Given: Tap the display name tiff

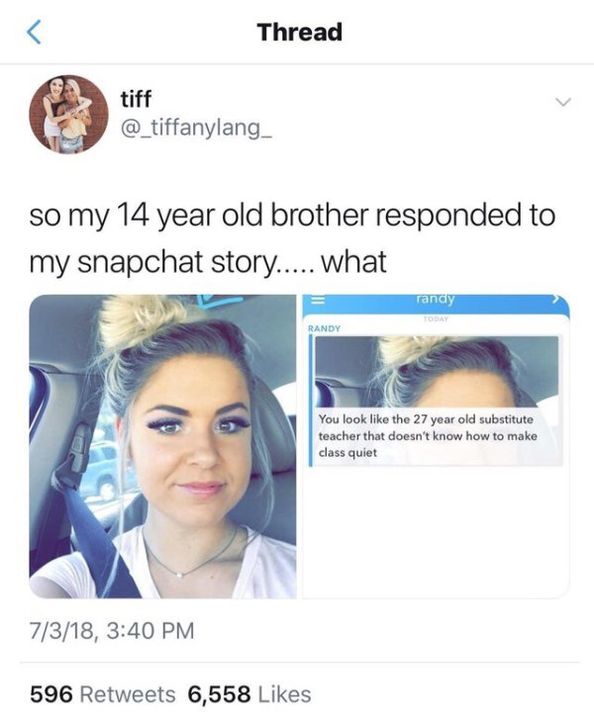Looking at the screenshot, I should point(136,98).
